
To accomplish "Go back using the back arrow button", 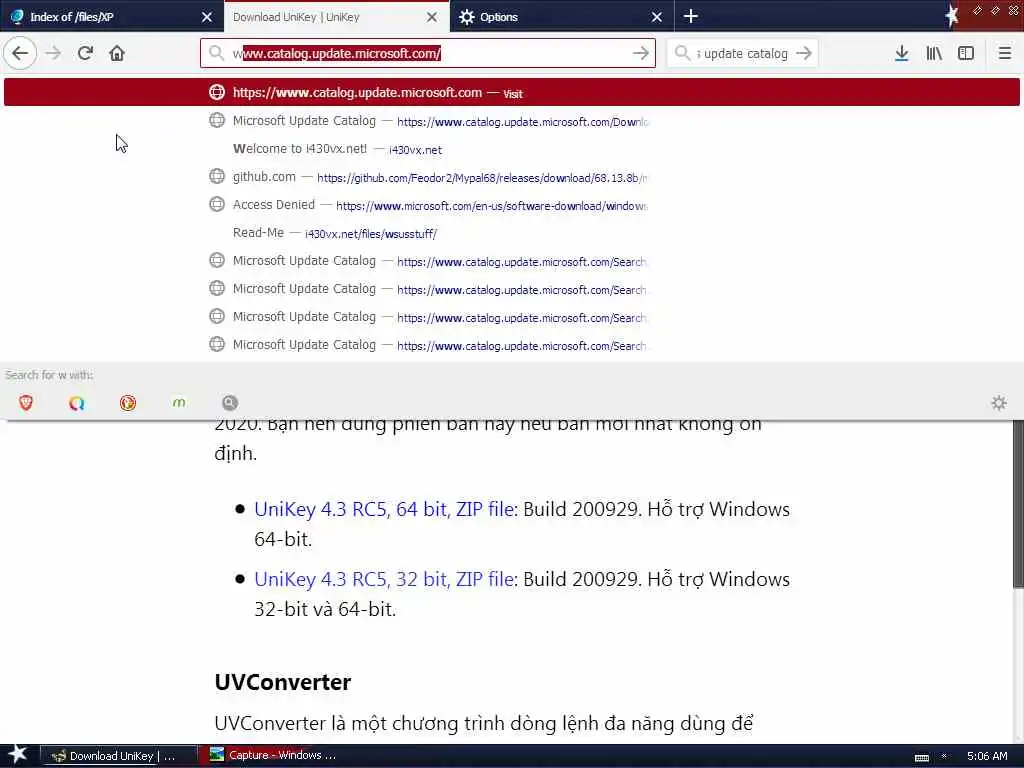I will tap(20, 53).
